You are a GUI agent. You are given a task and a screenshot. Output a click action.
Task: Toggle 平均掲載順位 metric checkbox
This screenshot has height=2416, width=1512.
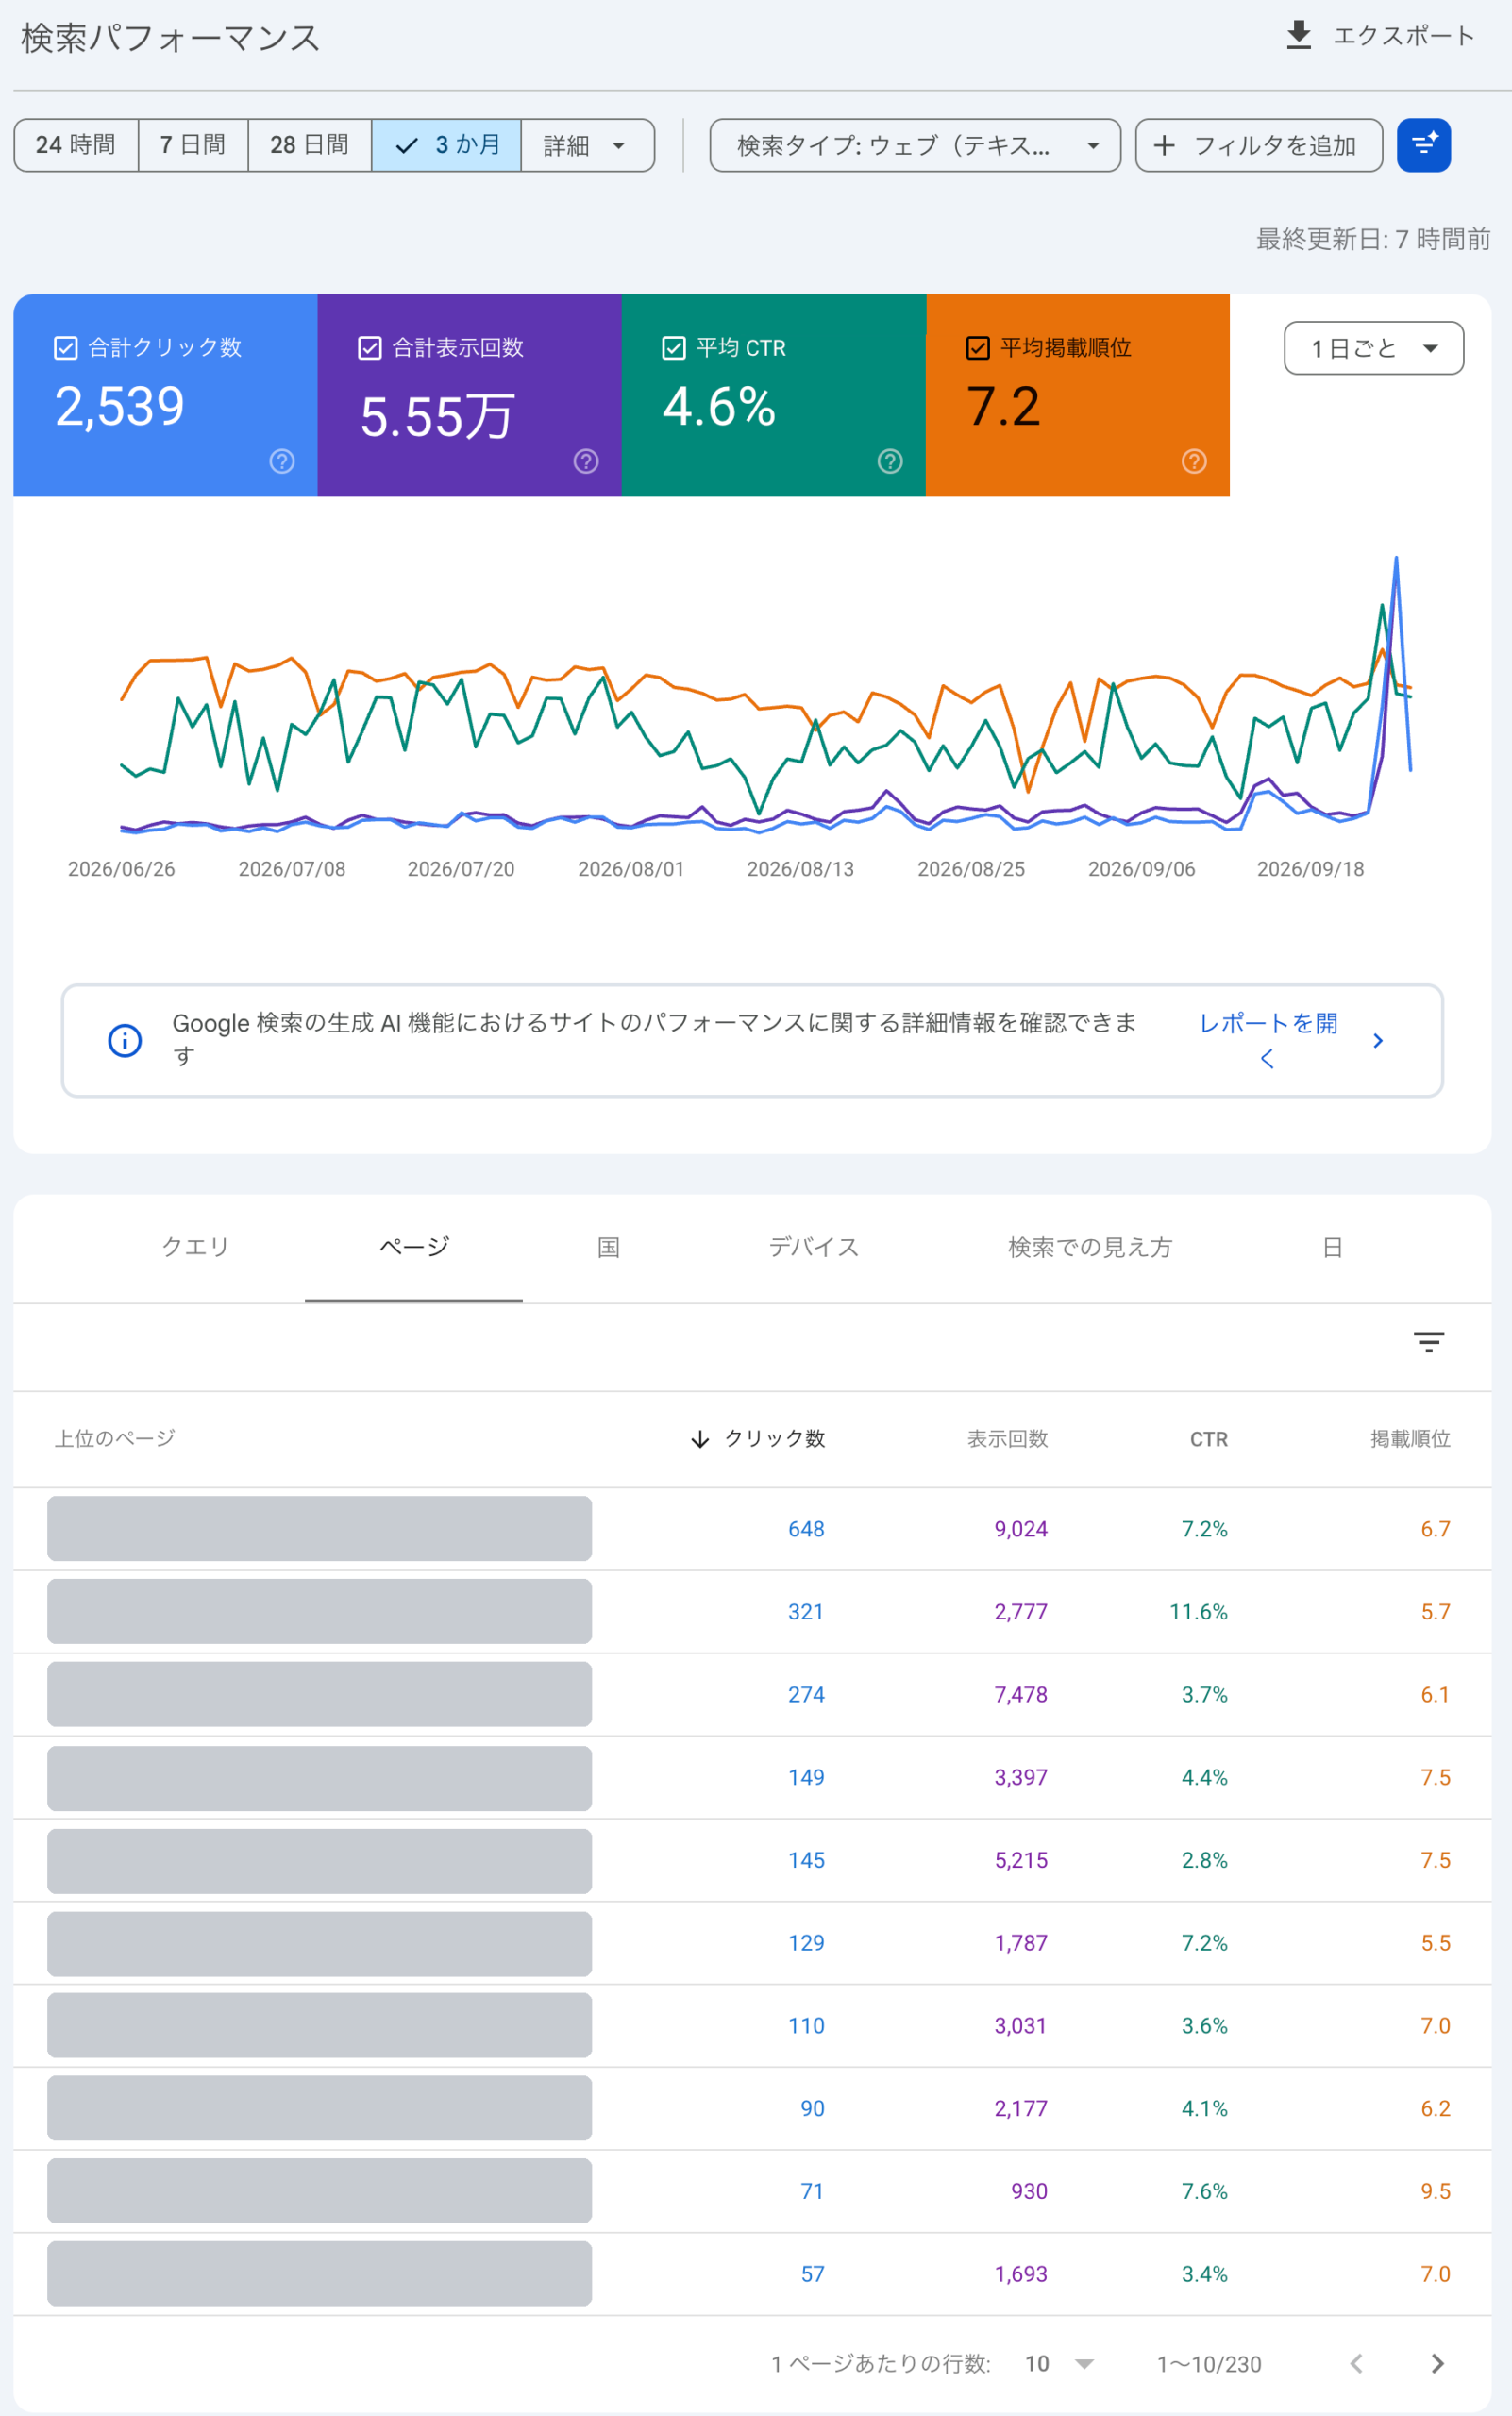click(x=978, y=348)
